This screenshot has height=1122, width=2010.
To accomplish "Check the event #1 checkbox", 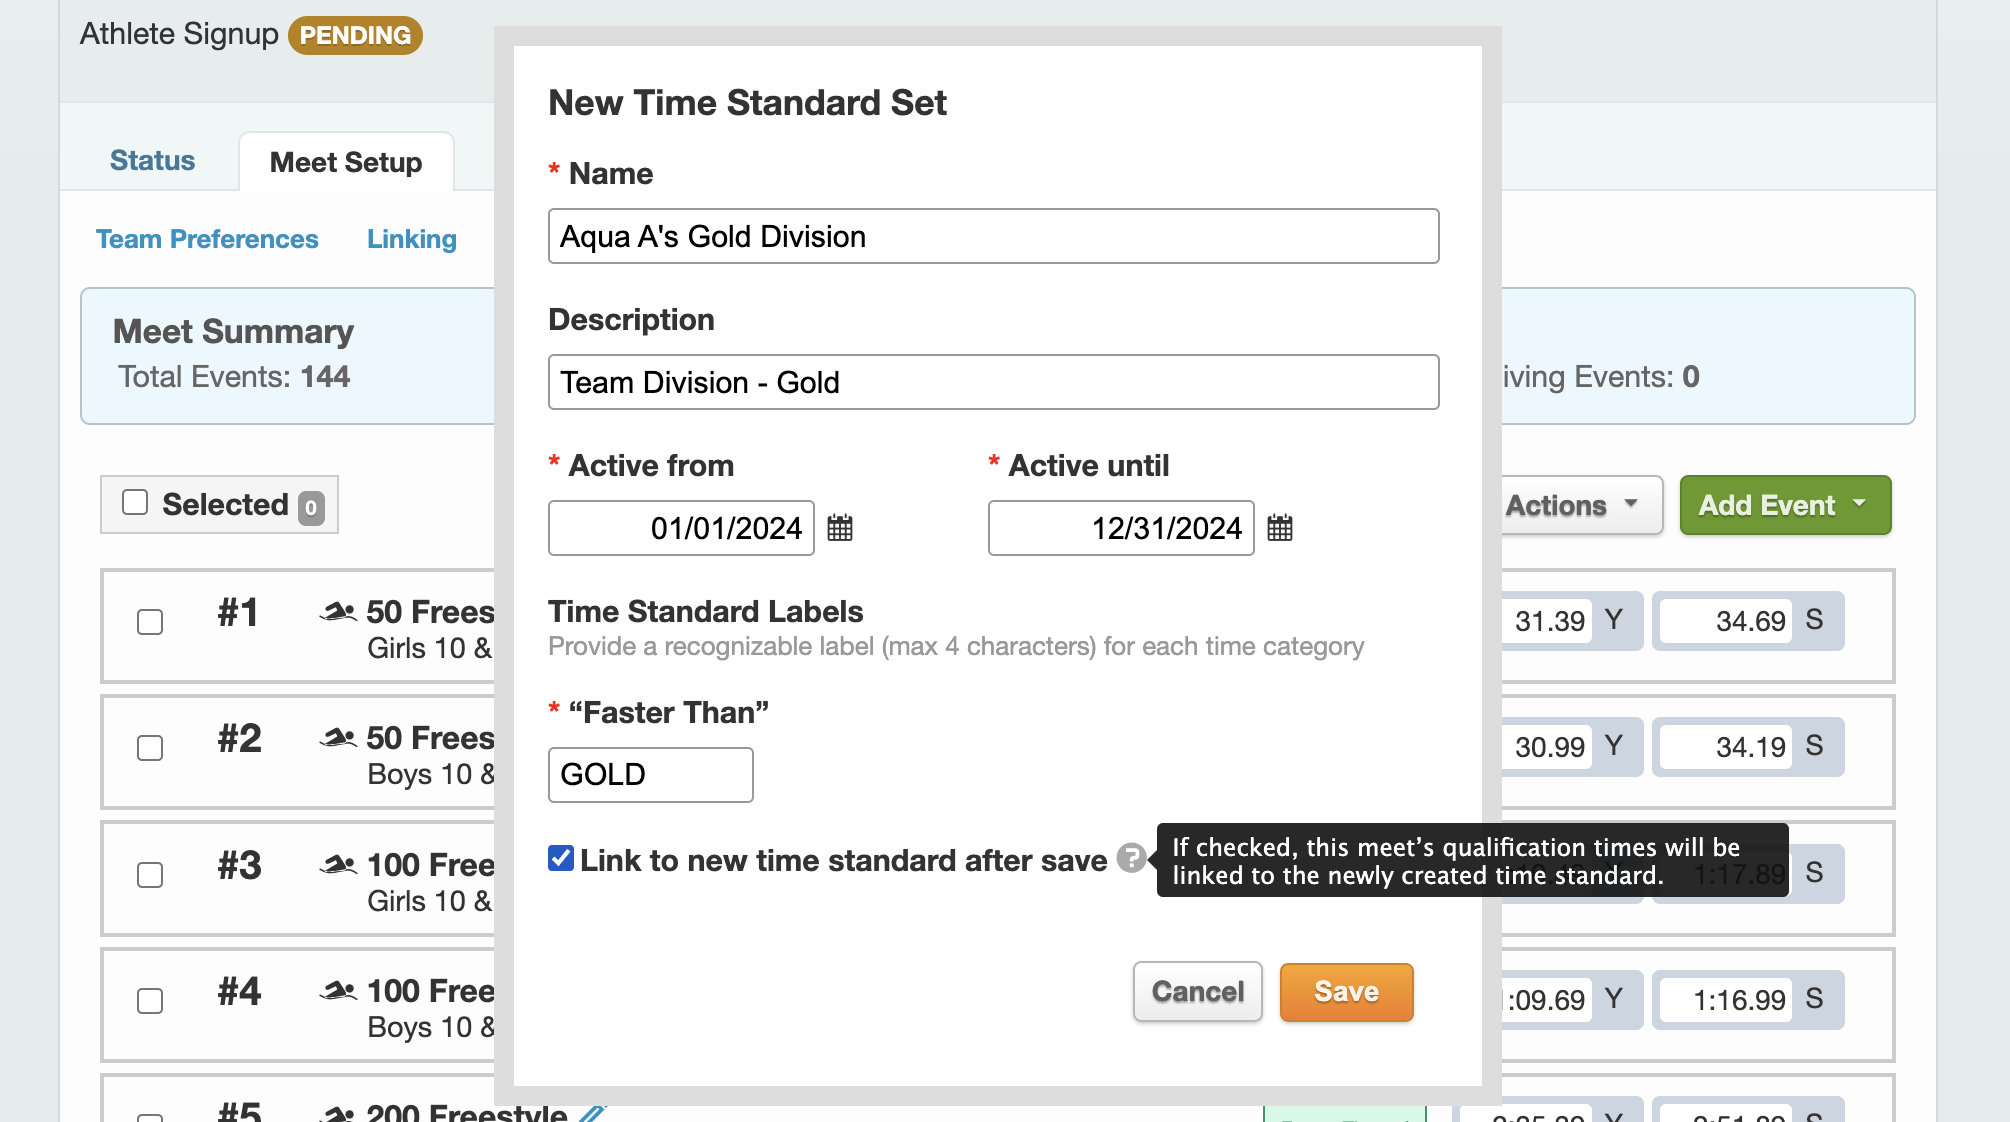I will tap(150, 622).
